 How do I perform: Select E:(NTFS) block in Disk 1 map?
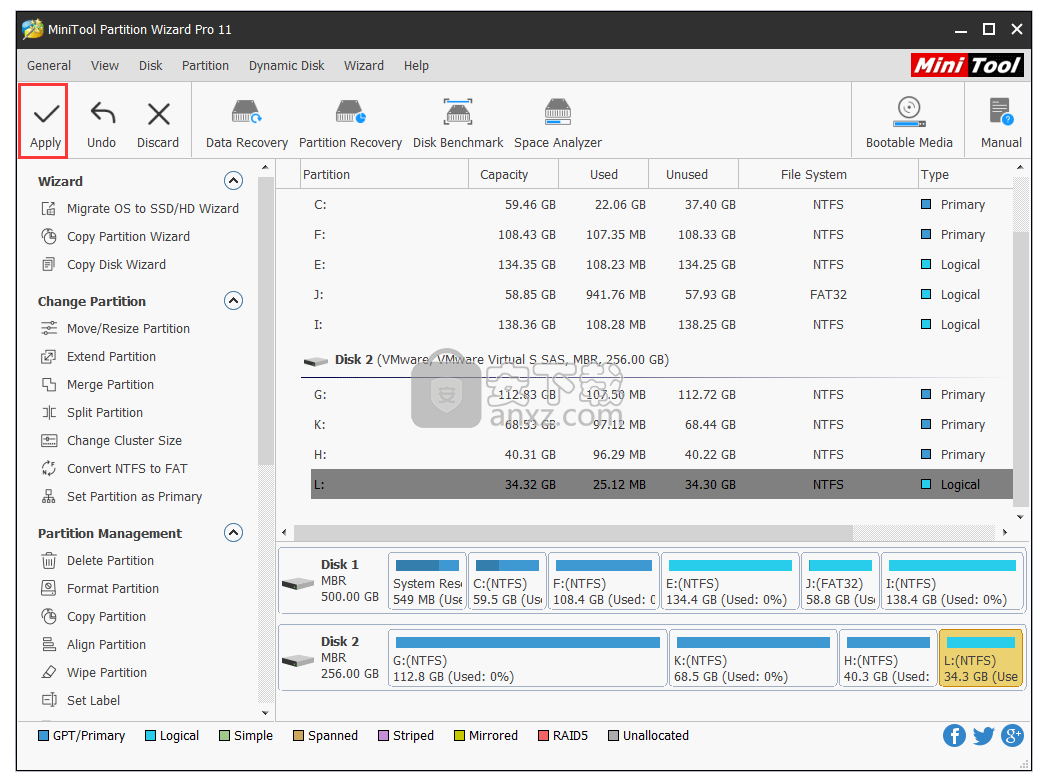click(730, 583)
